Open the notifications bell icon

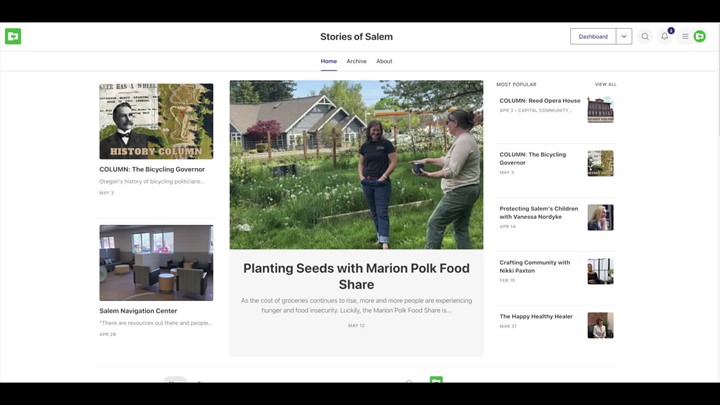pos(664,36)
